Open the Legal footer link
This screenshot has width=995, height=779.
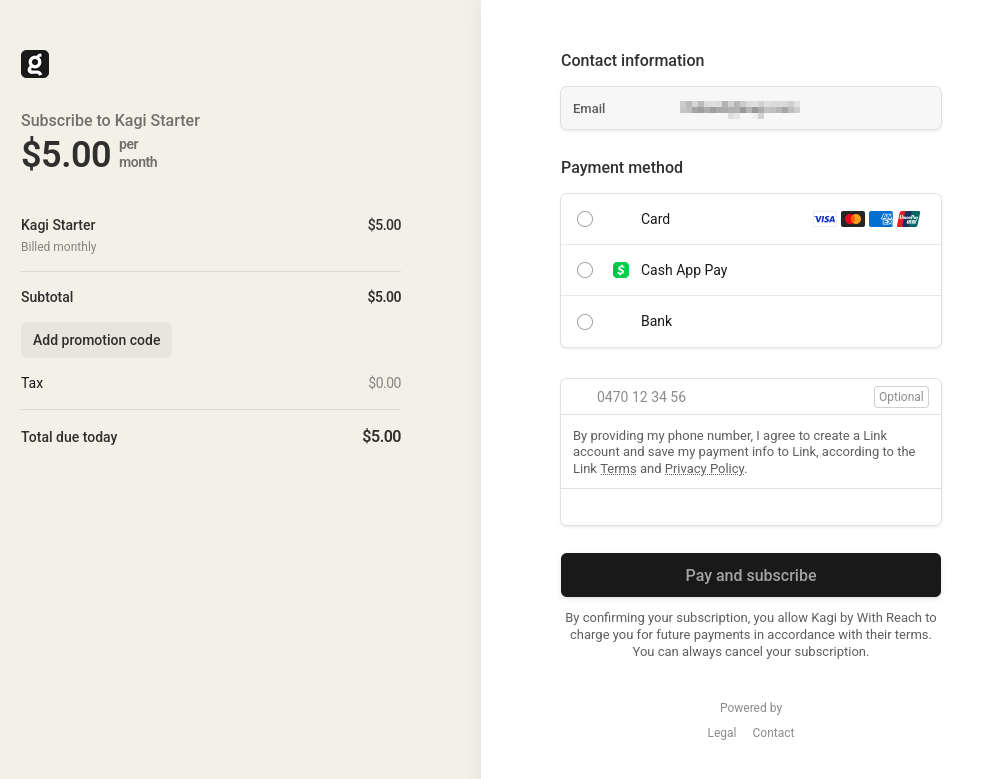[x=721, y=733]
